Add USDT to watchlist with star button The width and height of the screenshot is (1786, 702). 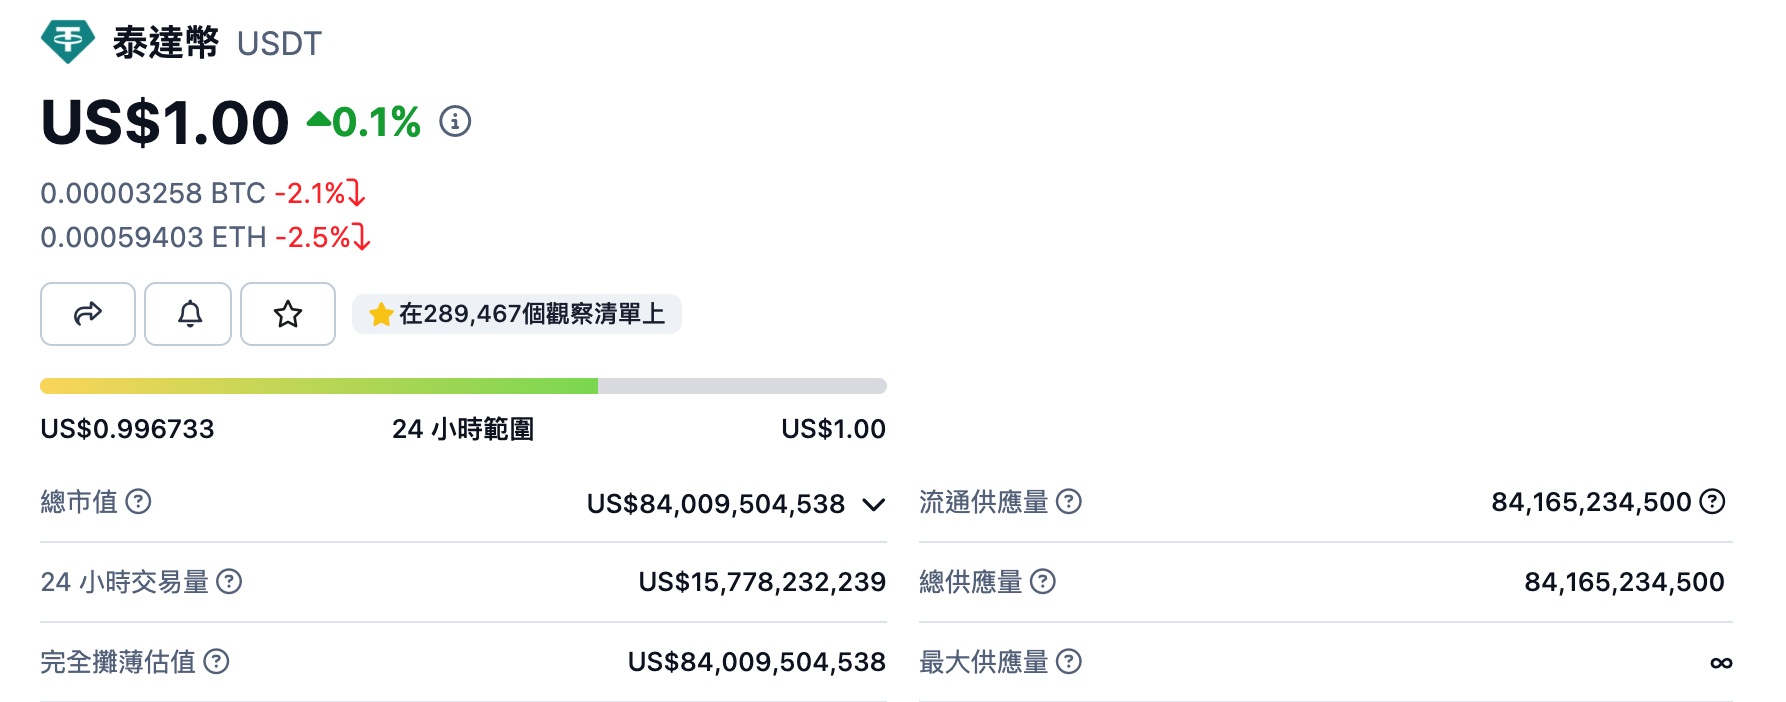pos(288,314)
